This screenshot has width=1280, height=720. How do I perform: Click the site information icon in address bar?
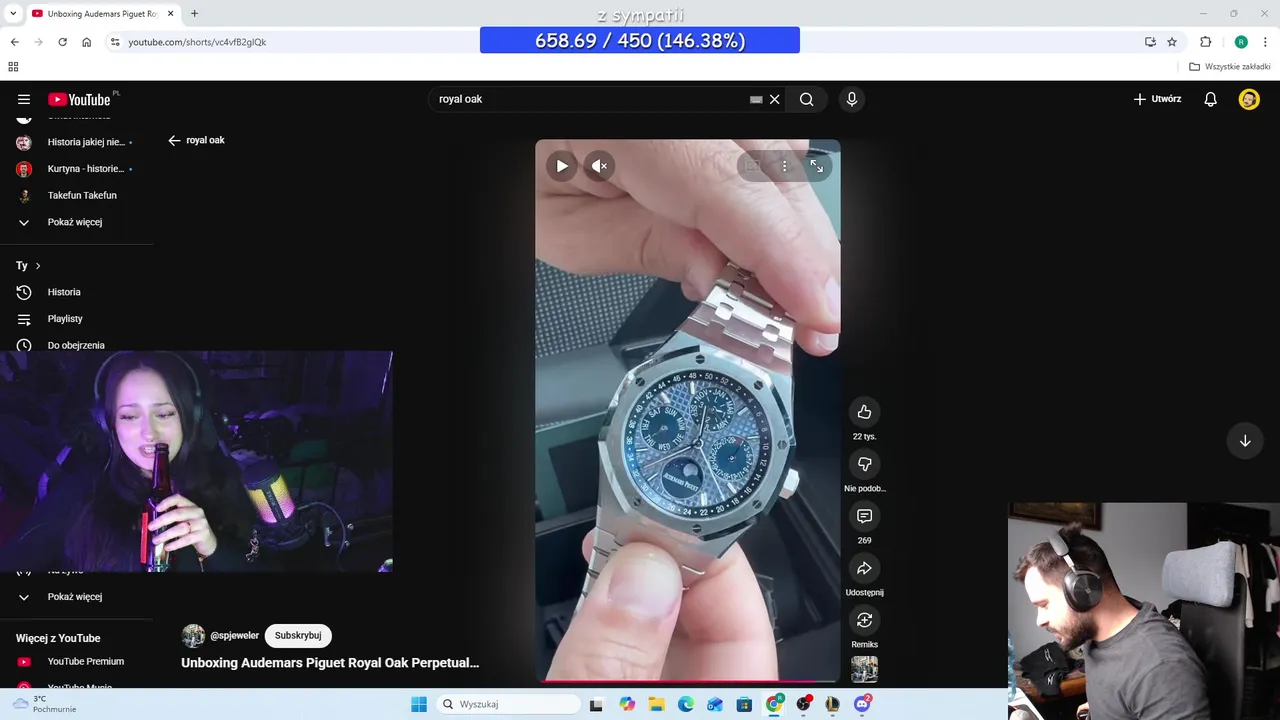115,42
